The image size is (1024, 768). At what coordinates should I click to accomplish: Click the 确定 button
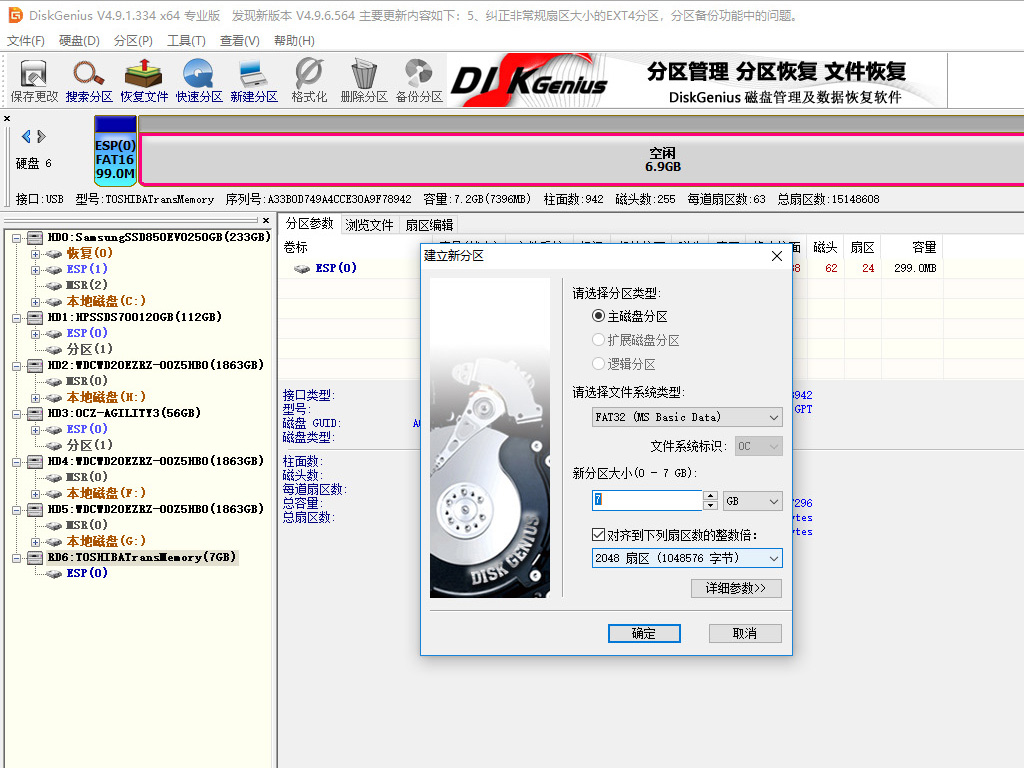644,633
